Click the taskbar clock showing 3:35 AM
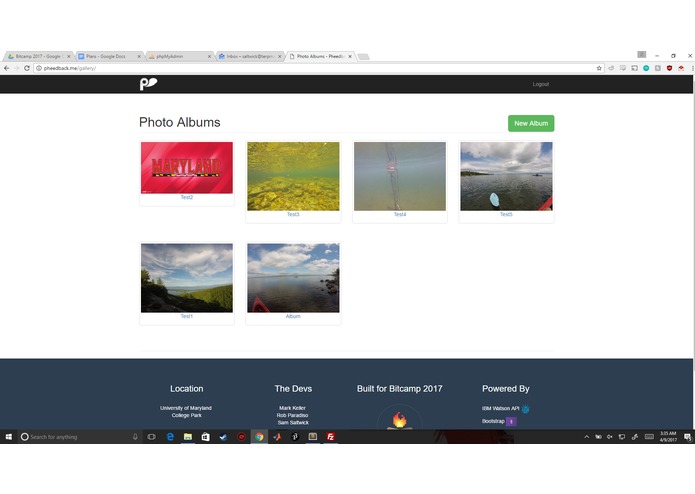Image resolution: width=695 pixels, height=494 pixels. tap(668, 437)
